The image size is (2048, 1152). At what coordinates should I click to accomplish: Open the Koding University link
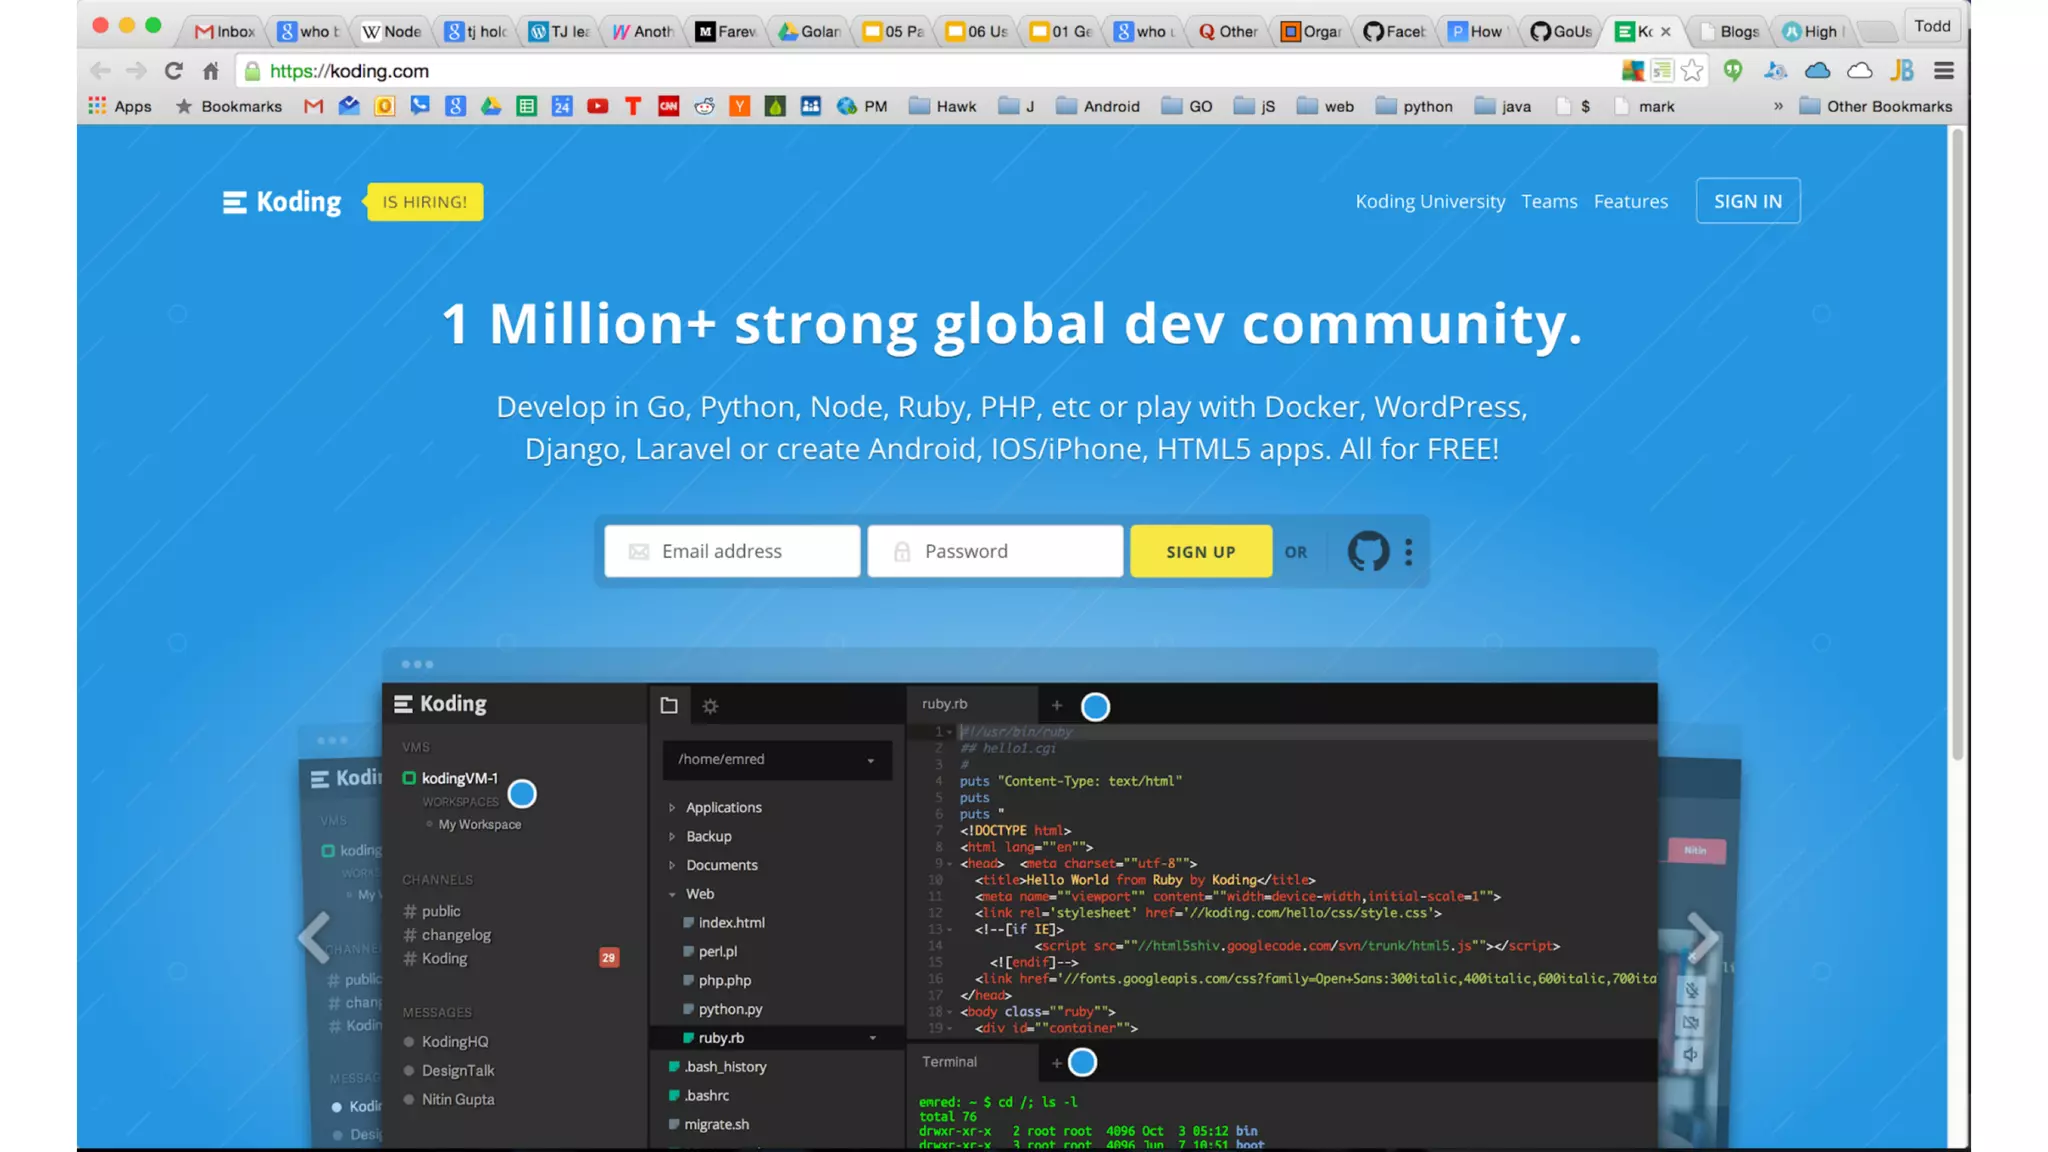[1429, 201]
